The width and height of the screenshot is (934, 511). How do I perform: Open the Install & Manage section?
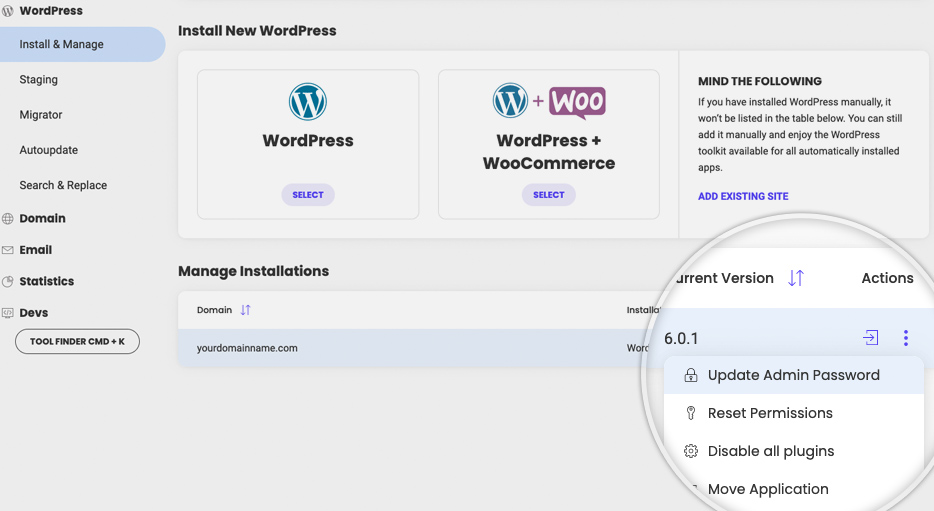82,44
